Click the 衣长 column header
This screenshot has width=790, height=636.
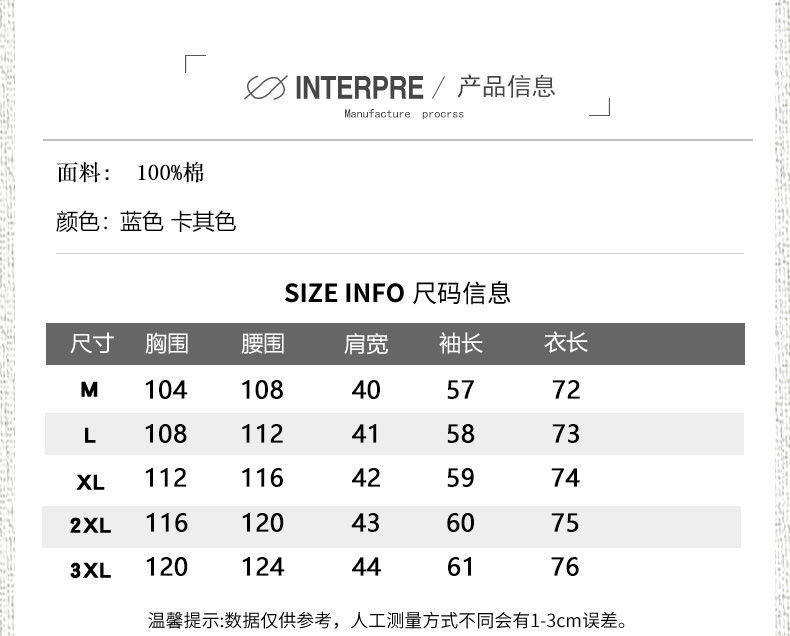(x=565, y=344)
